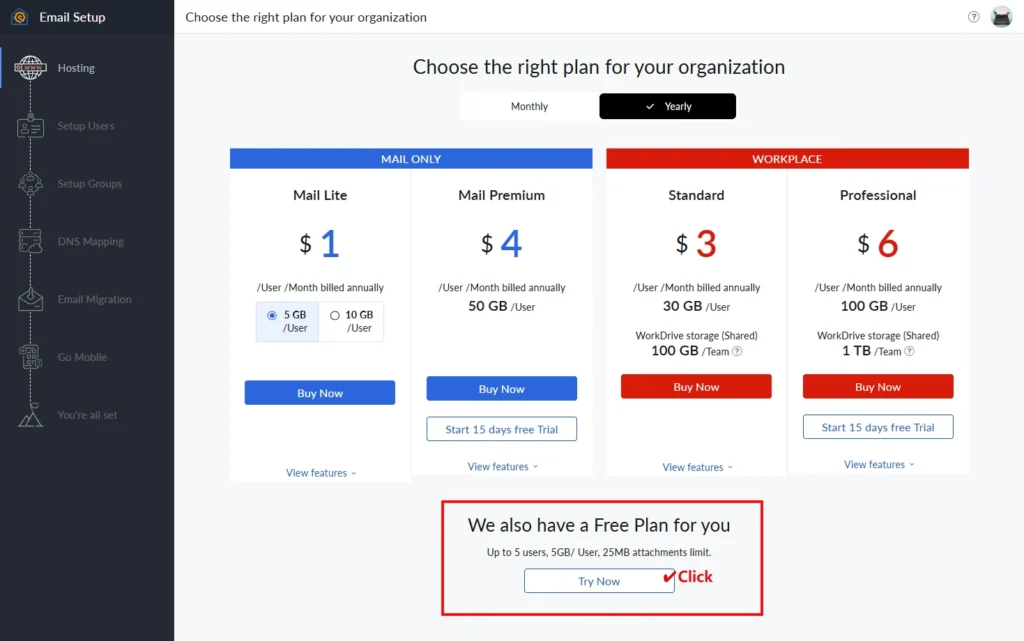Select the 5 GB /User radio option
1024x641 pixels.
pyautogui.click(x=272, y=315)
